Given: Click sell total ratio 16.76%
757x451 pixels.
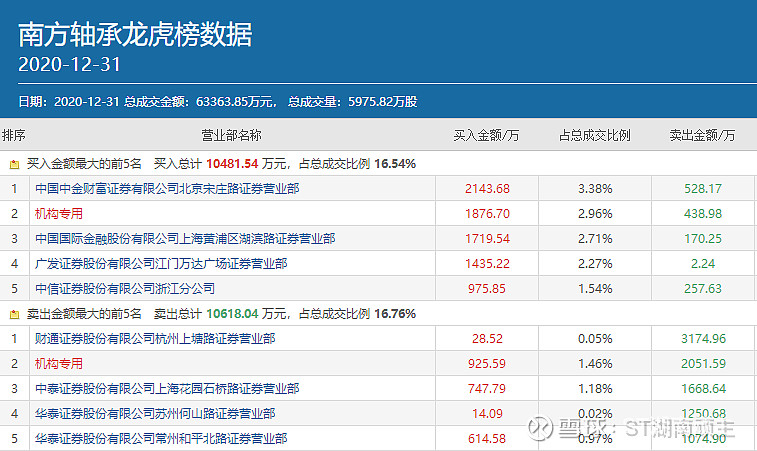Looking at the screenshot, I should pyautogui.click(x=395, y=314).
